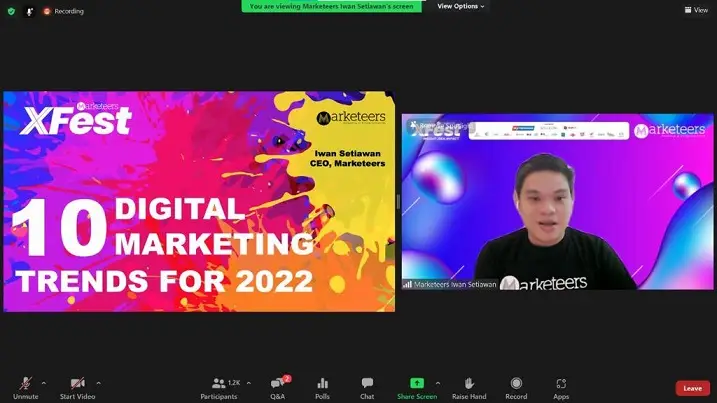Click the Recording indicator
Viewport: 717px width, 403px height.
pyautogui.click(x=63, y=11)
